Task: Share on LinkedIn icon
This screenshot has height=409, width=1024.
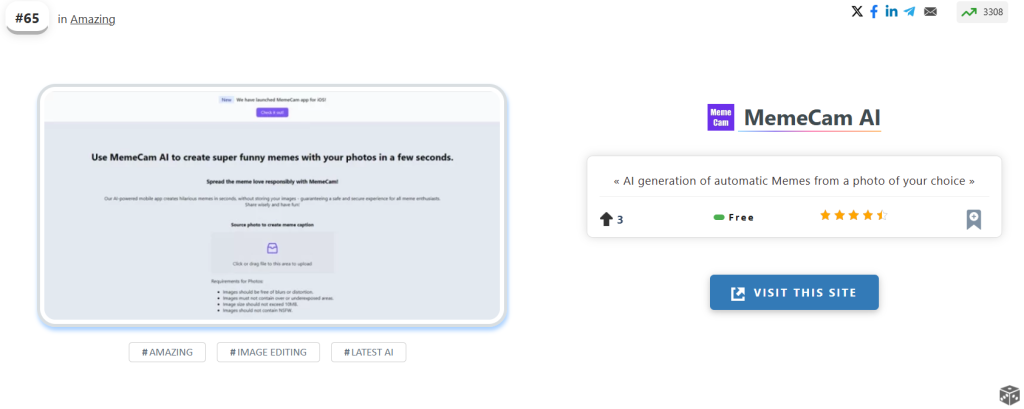Action: [x=891, y=12]
